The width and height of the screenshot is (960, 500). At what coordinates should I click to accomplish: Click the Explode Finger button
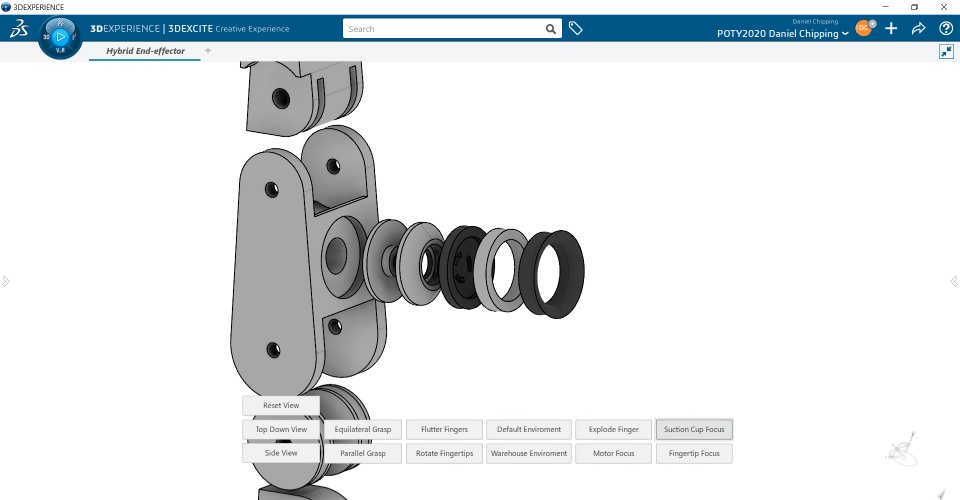(x=613, y=429)
